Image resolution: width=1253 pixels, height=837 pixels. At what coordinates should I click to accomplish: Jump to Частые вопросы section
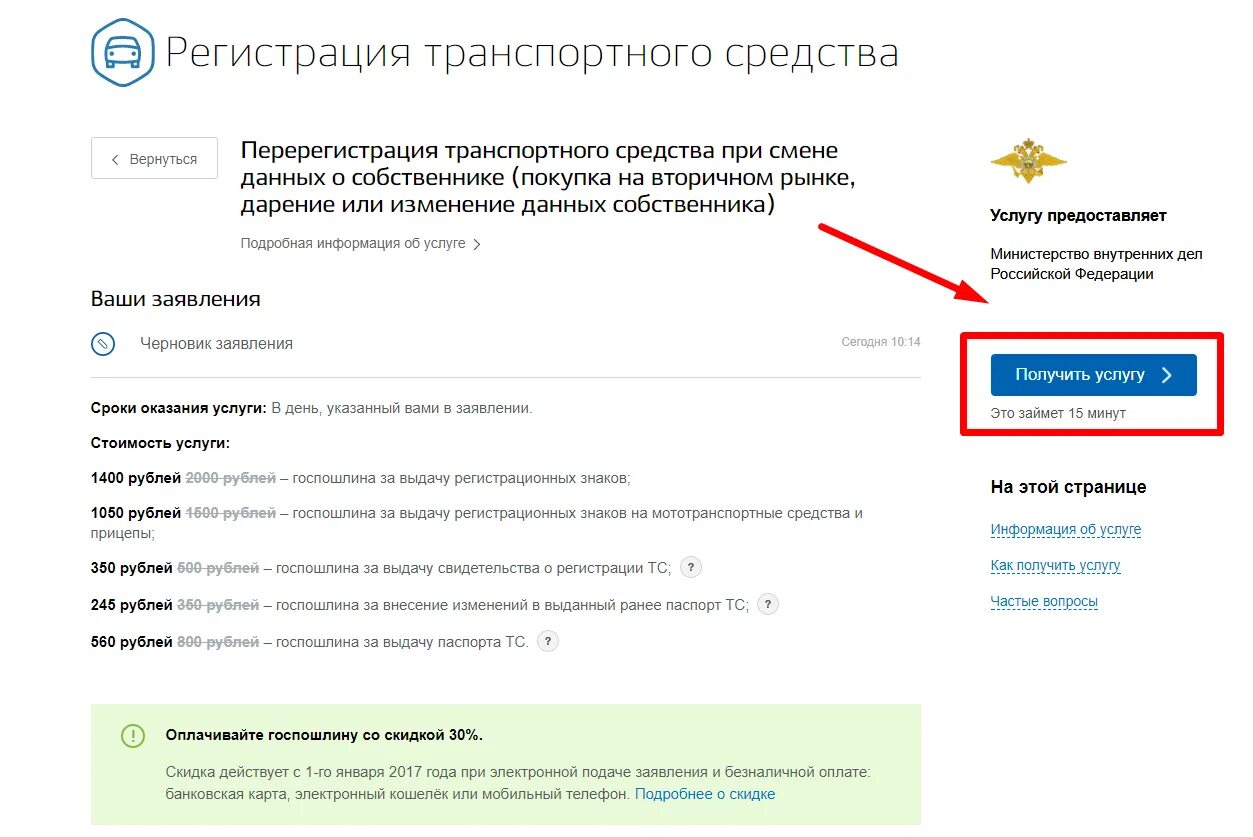click(1044, 602)
